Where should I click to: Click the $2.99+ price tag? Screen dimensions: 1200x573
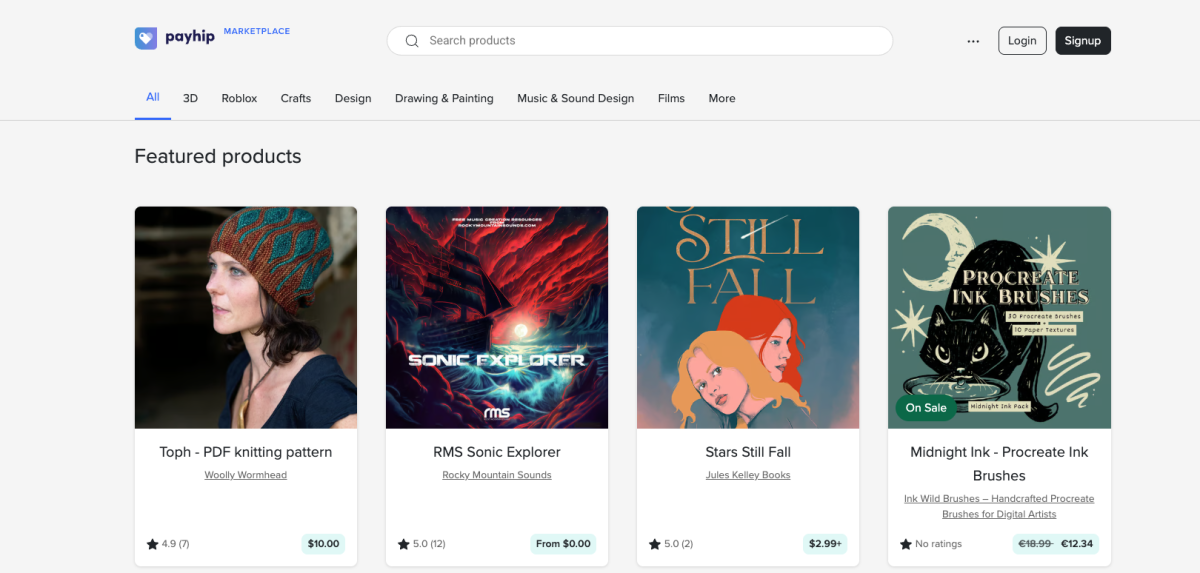point(825,544)
